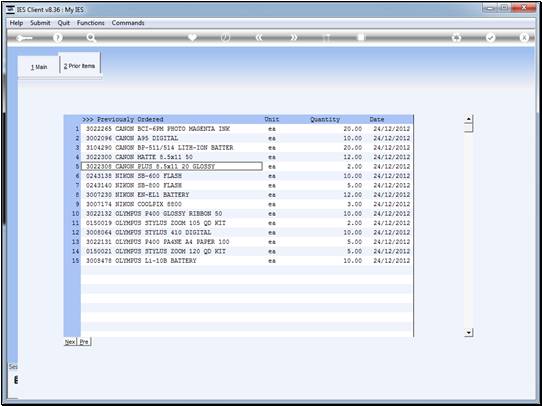
Task: Click the circular refresh icon near checkmark
Action: coord(457,38)
